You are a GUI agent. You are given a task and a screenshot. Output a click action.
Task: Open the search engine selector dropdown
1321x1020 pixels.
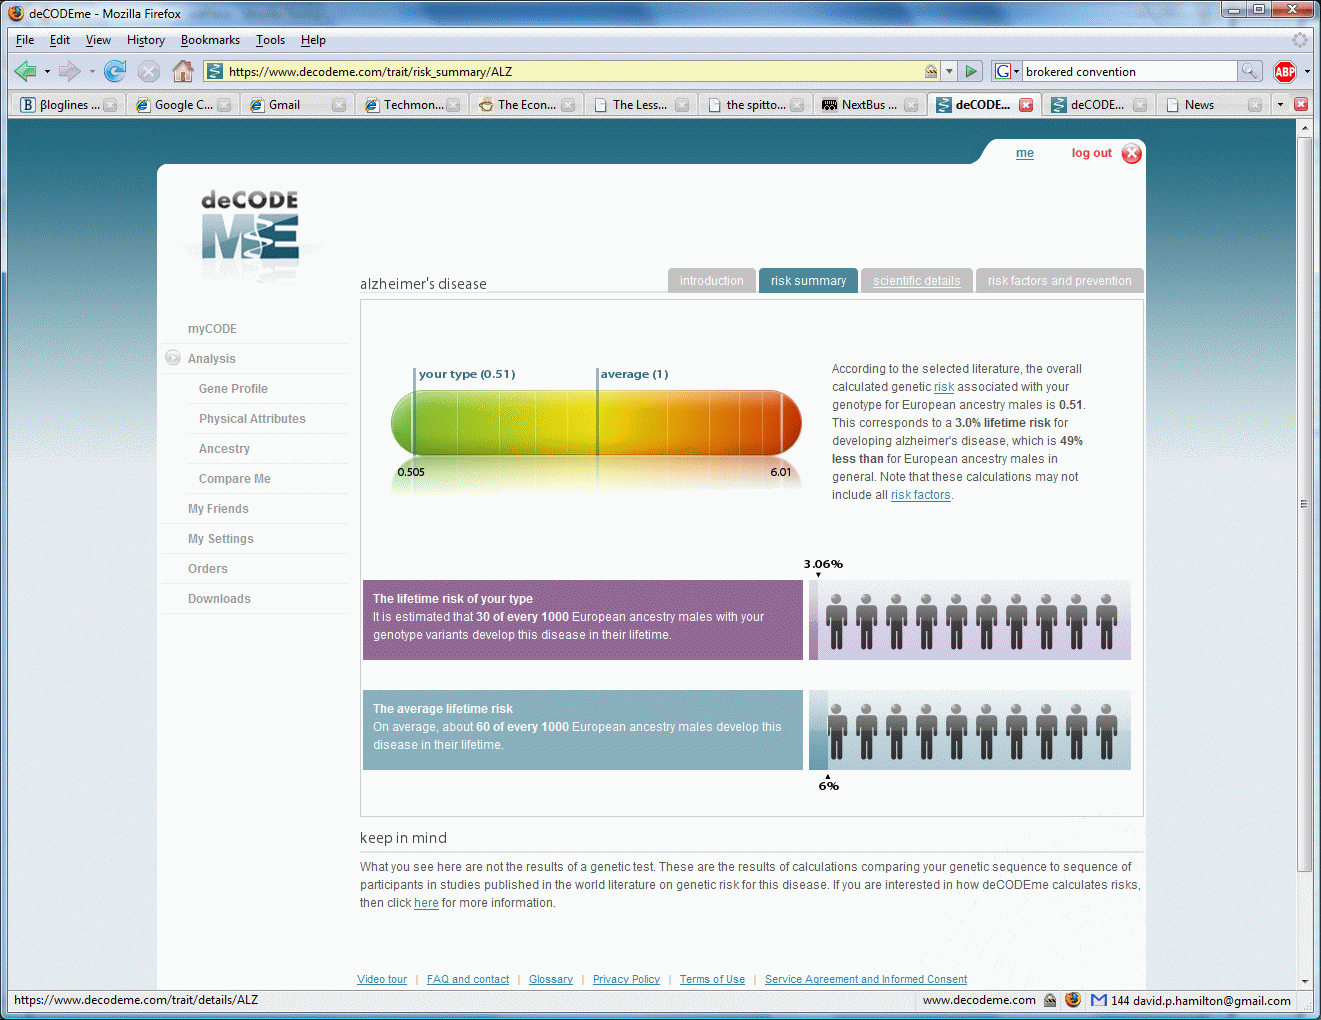pyautogui.click(x=1017, y=72)
